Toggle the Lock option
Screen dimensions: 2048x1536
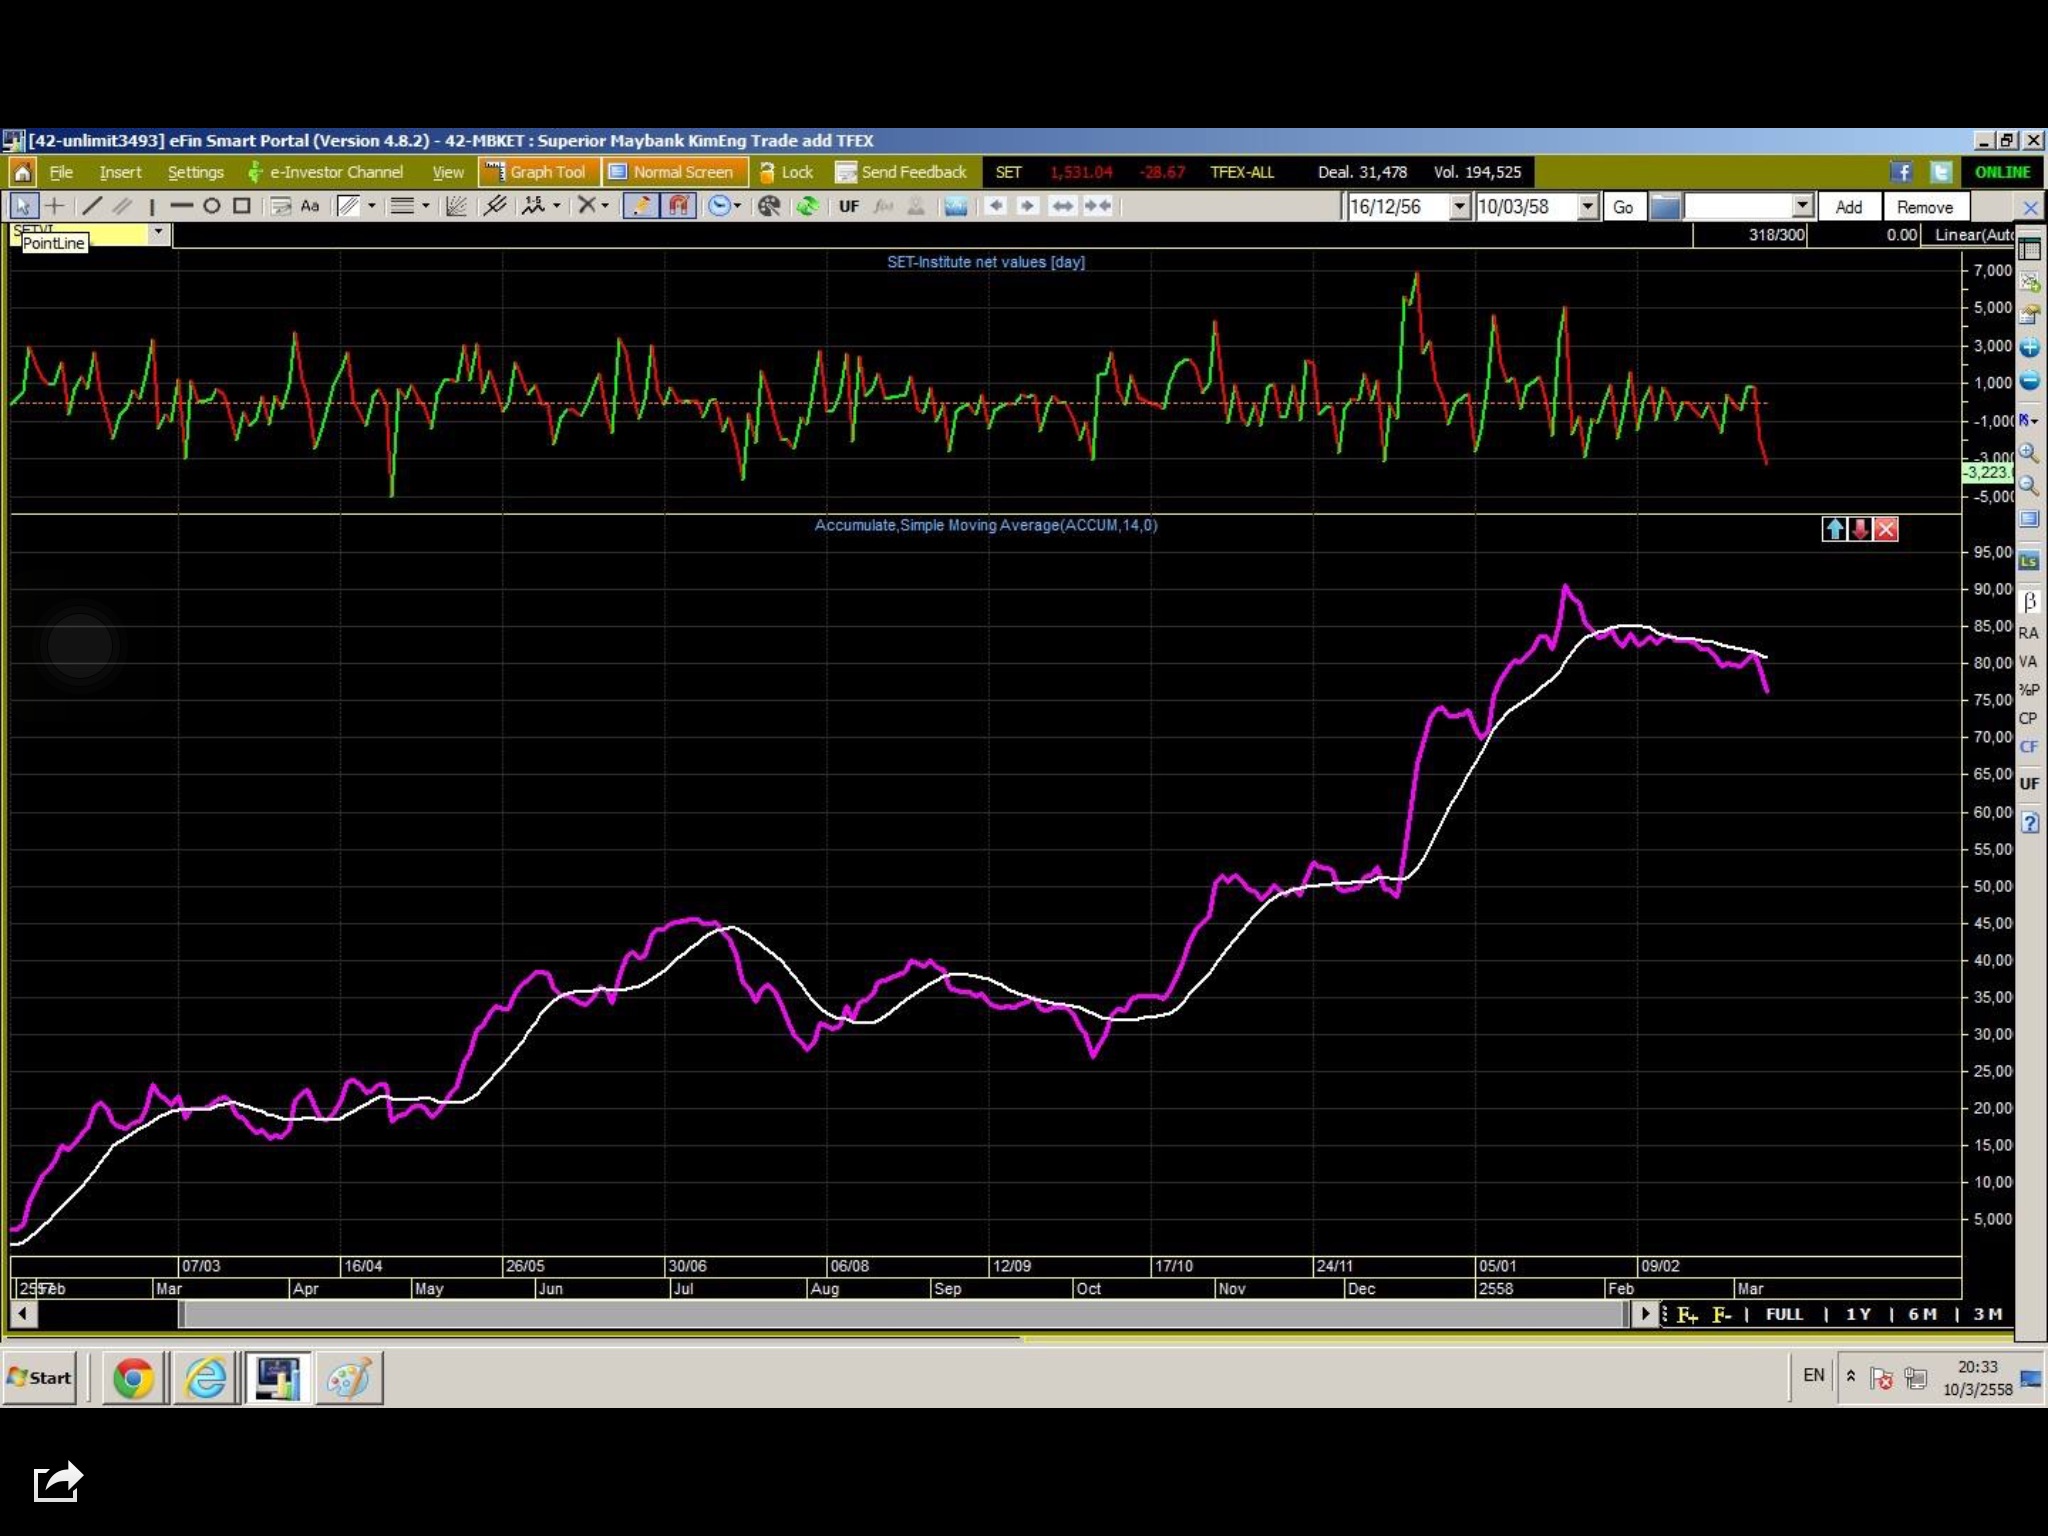click(786, 172)
